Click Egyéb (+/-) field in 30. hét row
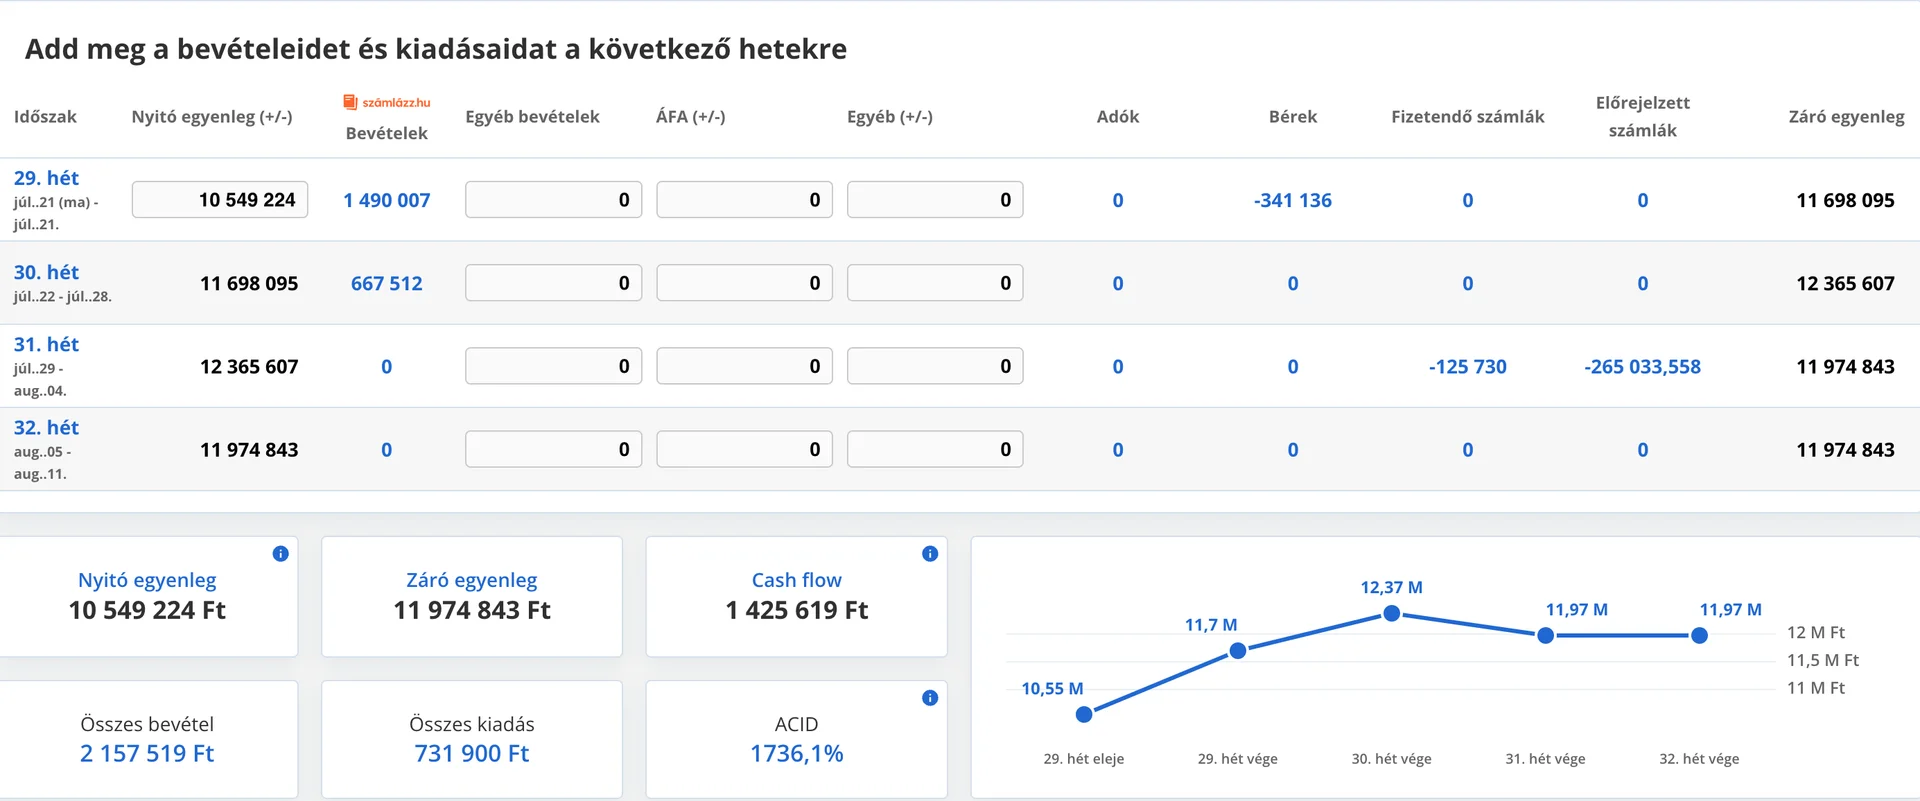The width and height of the screenshot is (1920, 801). (935, 283)
